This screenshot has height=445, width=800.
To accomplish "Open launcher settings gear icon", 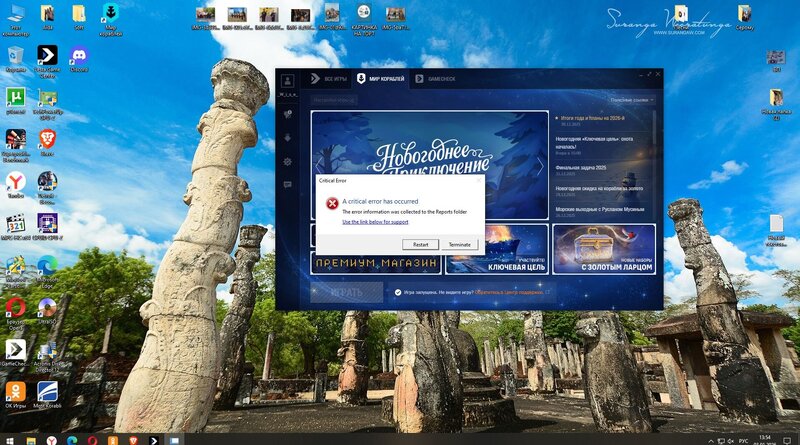I will click(x=288, y=161).
